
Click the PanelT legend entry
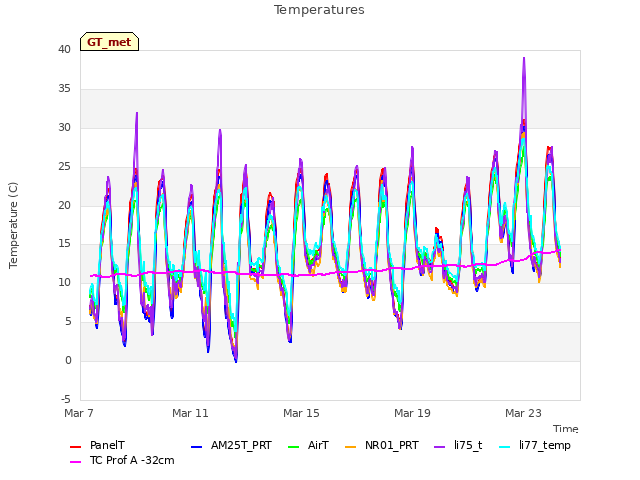pyautogui.click(x=97, y=445)
